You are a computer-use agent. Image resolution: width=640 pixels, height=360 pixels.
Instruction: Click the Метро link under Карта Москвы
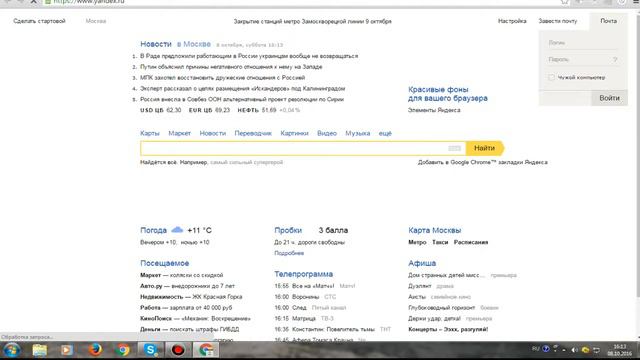pos(417,242)
